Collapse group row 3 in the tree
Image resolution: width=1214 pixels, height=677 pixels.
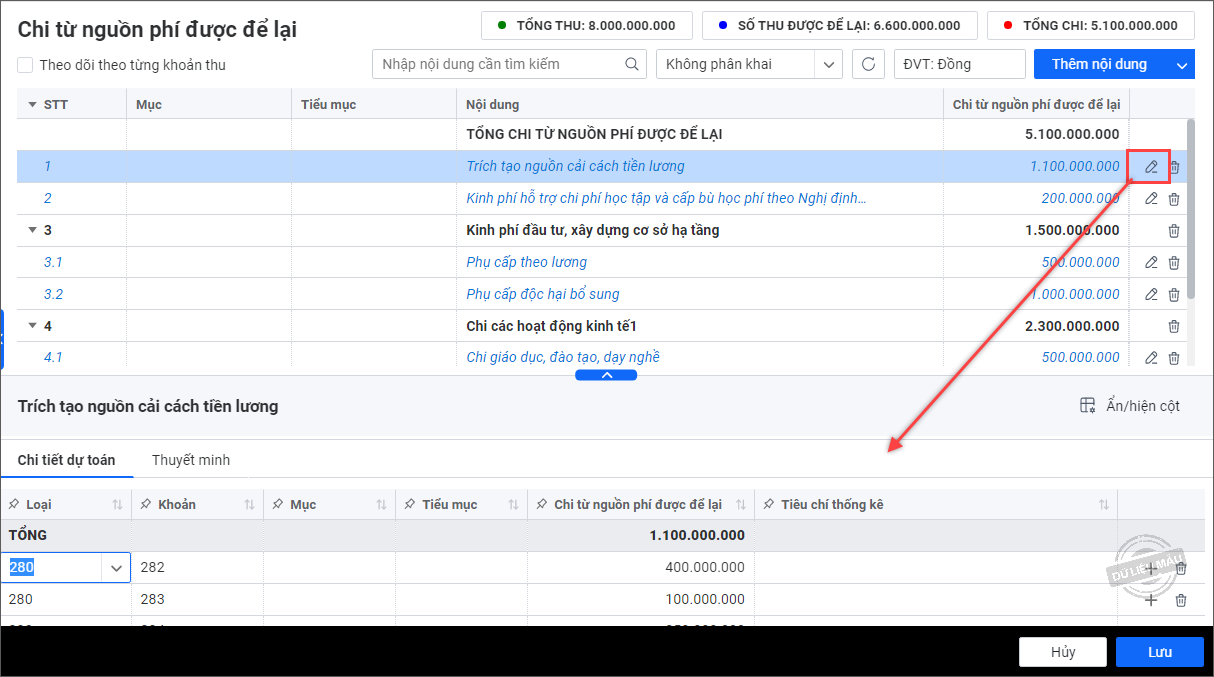(32, 231)
